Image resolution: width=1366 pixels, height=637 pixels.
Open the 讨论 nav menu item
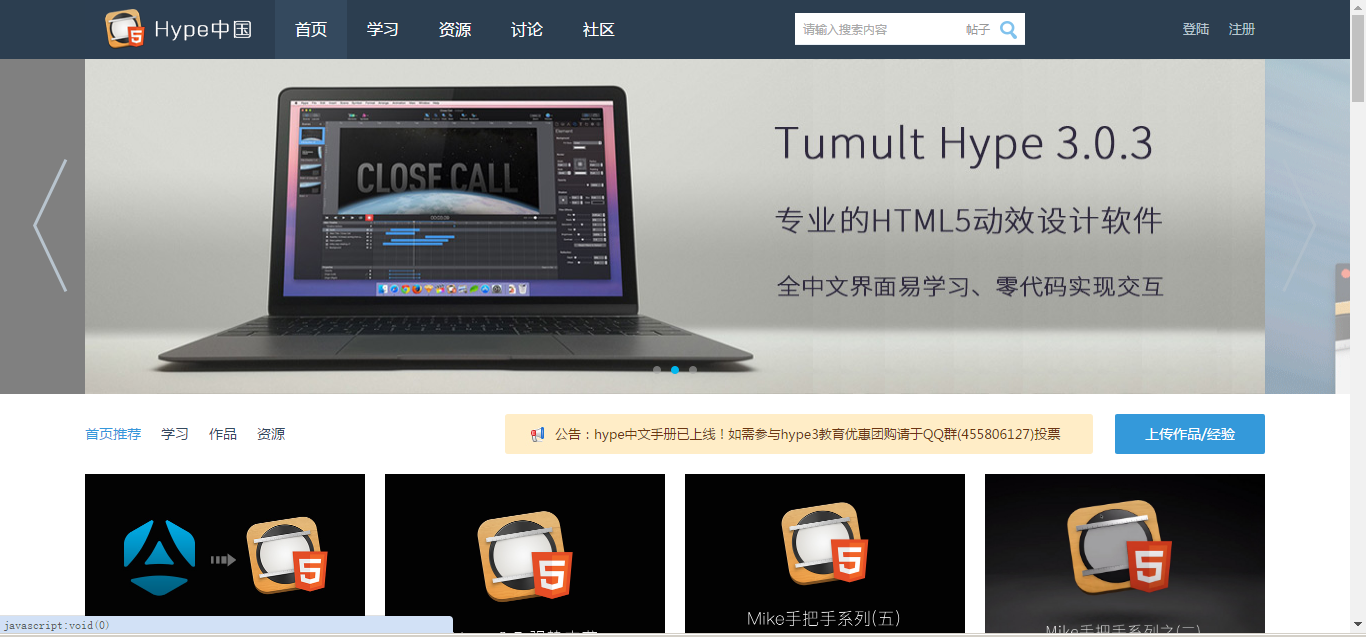click(527, 29)
